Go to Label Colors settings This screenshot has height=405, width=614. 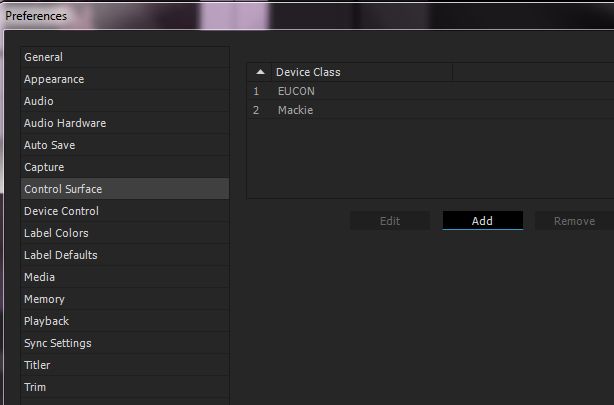[x=56, y=233]
